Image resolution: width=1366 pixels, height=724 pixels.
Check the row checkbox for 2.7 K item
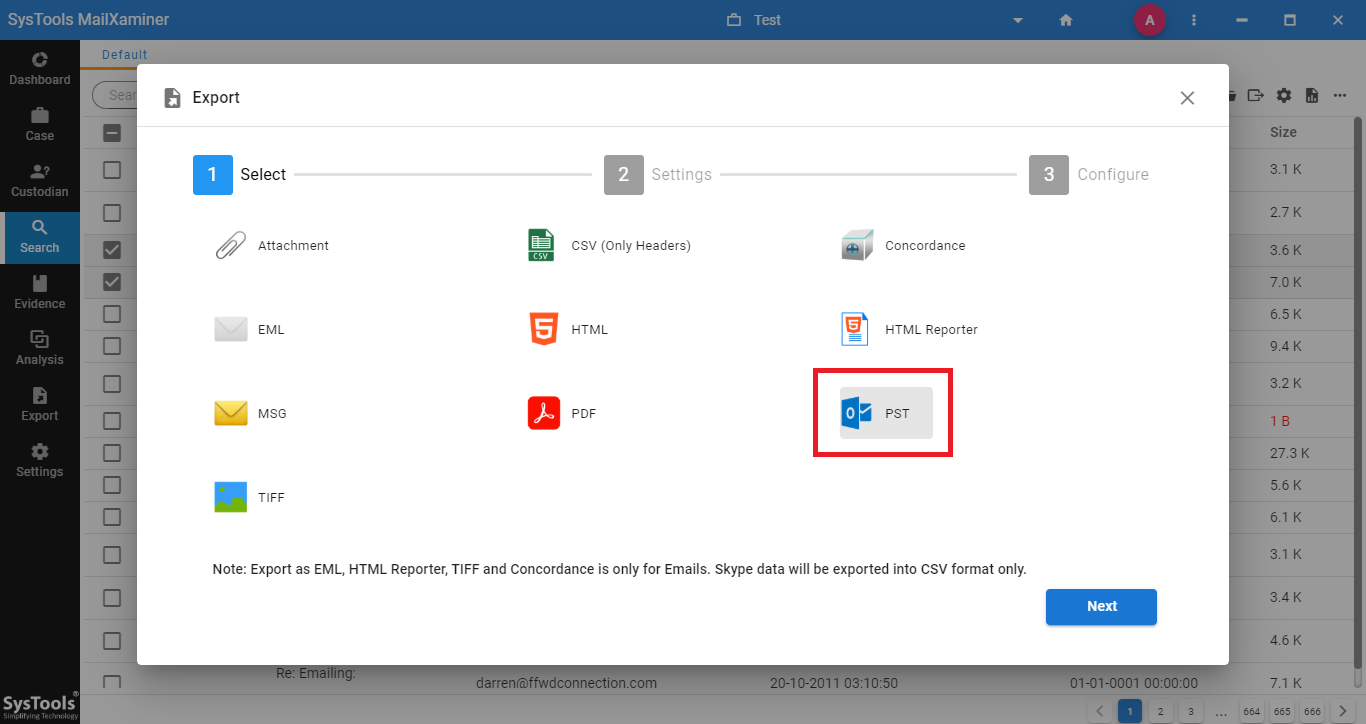112,212
